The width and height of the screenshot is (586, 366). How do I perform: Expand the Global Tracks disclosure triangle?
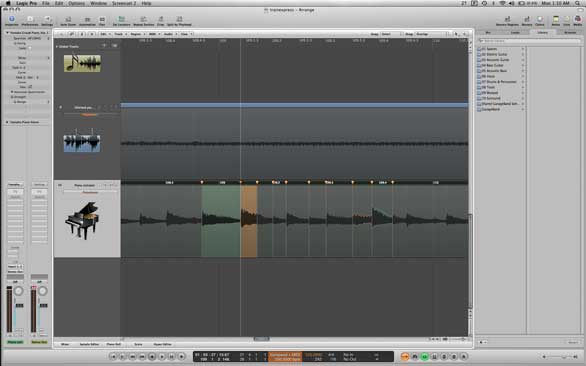coord(57,46)
